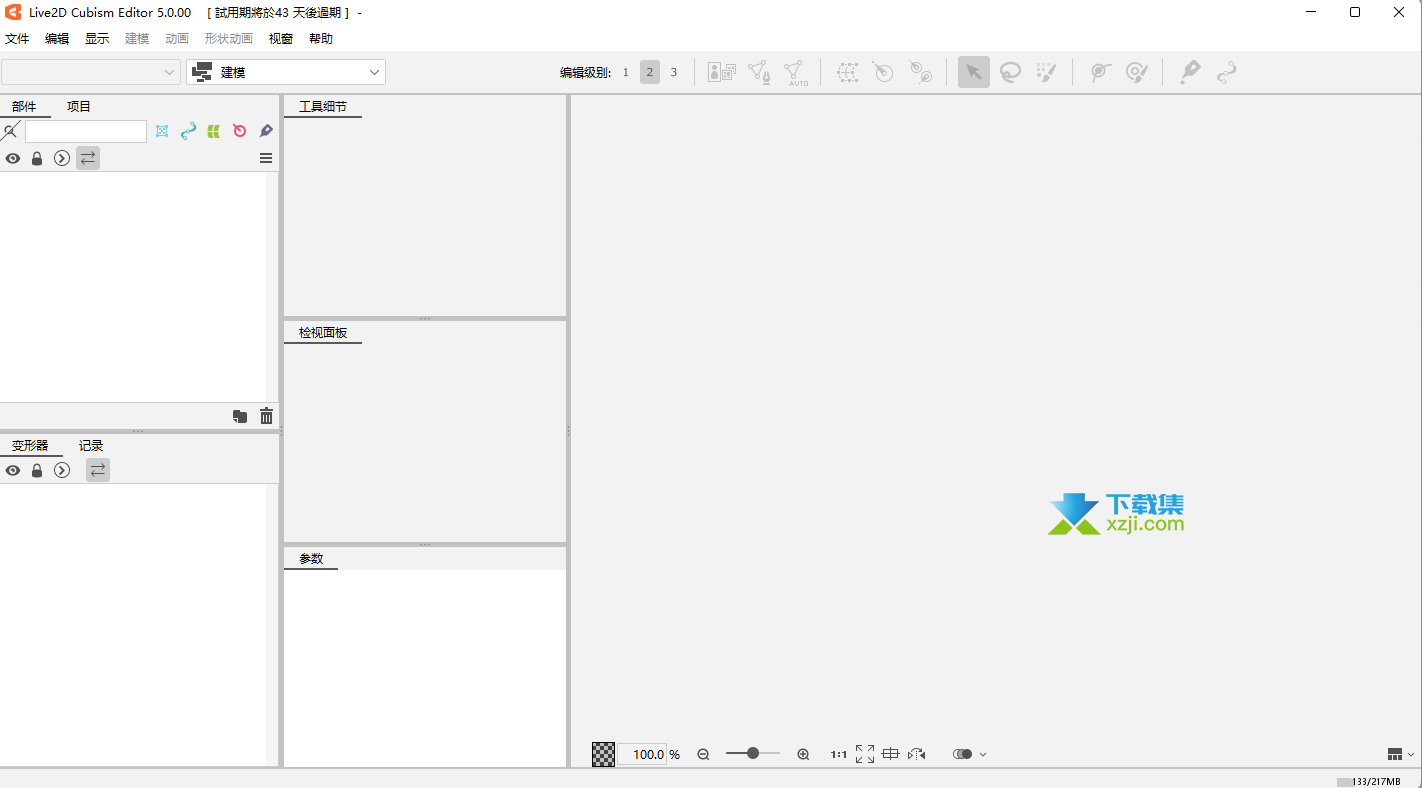This screenshot has height=788, width=1422.
Task: Filter parts by green warp deformer icon
Action: click(x=214, y=131)
